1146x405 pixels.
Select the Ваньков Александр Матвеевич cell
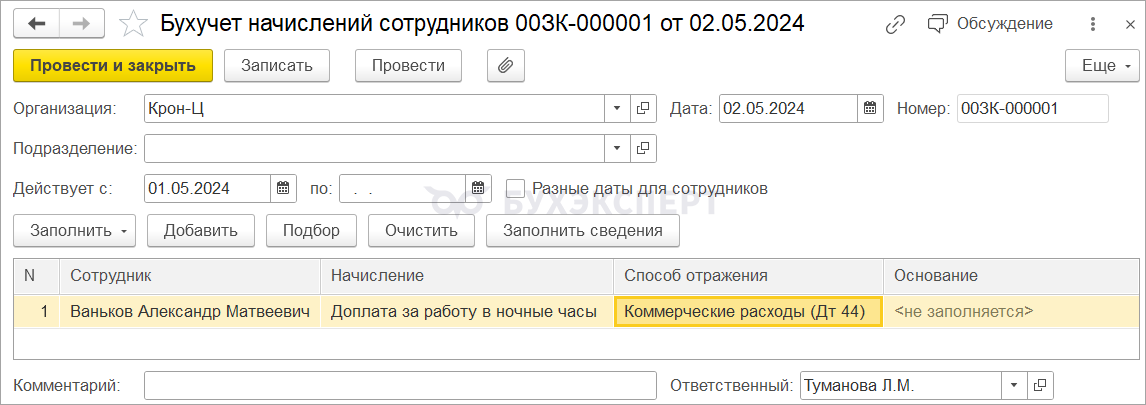click(x=189, y=311)
